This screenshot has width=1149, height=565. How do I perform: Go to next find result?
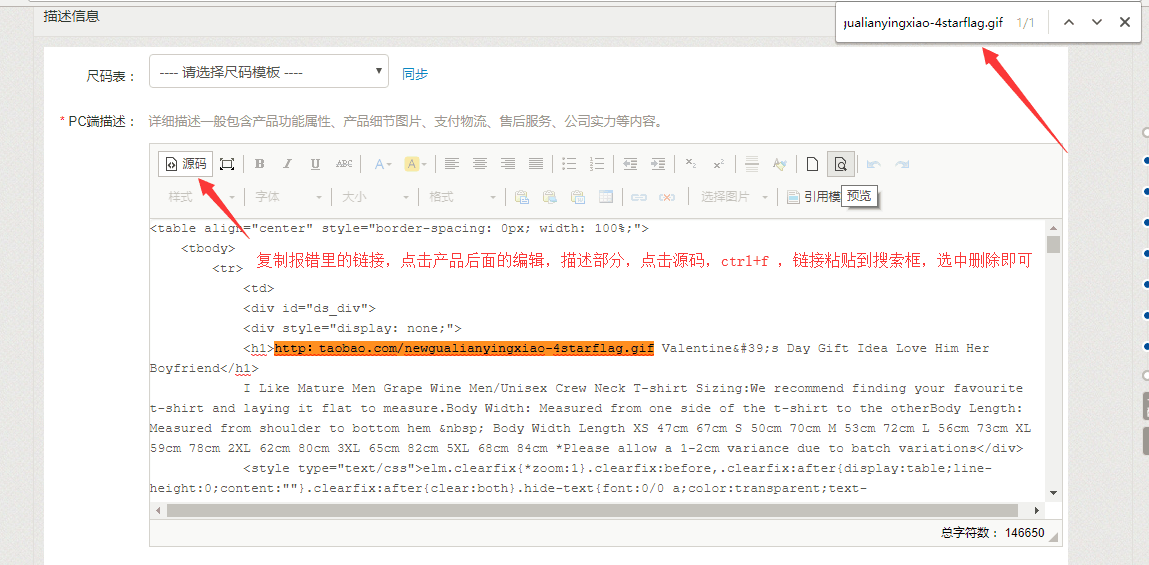click(x=1097, y=22)
